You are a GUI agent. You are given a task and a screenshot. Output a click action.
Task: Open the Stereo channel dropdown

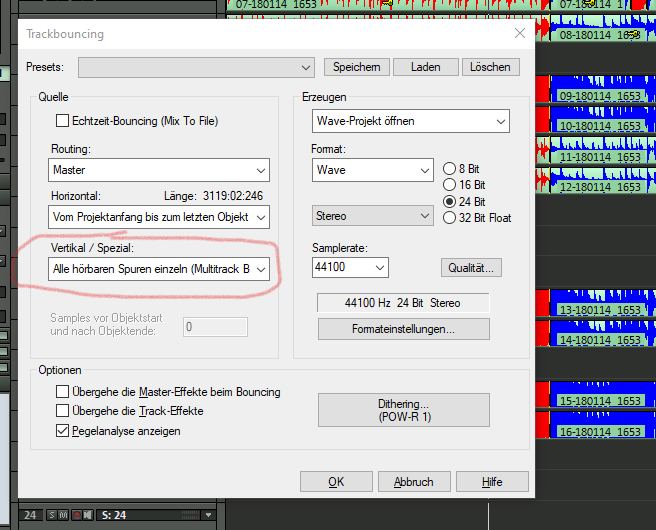click(373, 216)
